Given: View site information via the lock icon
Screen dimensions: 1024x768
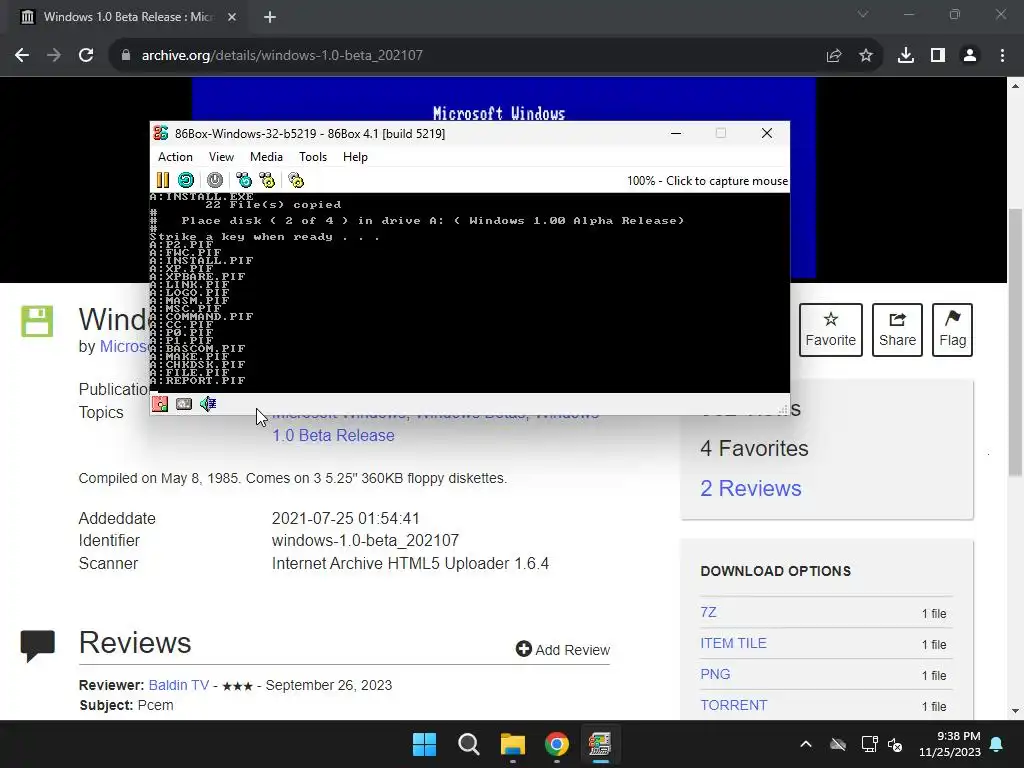Looking at the screenshot, I should point(125,56).
